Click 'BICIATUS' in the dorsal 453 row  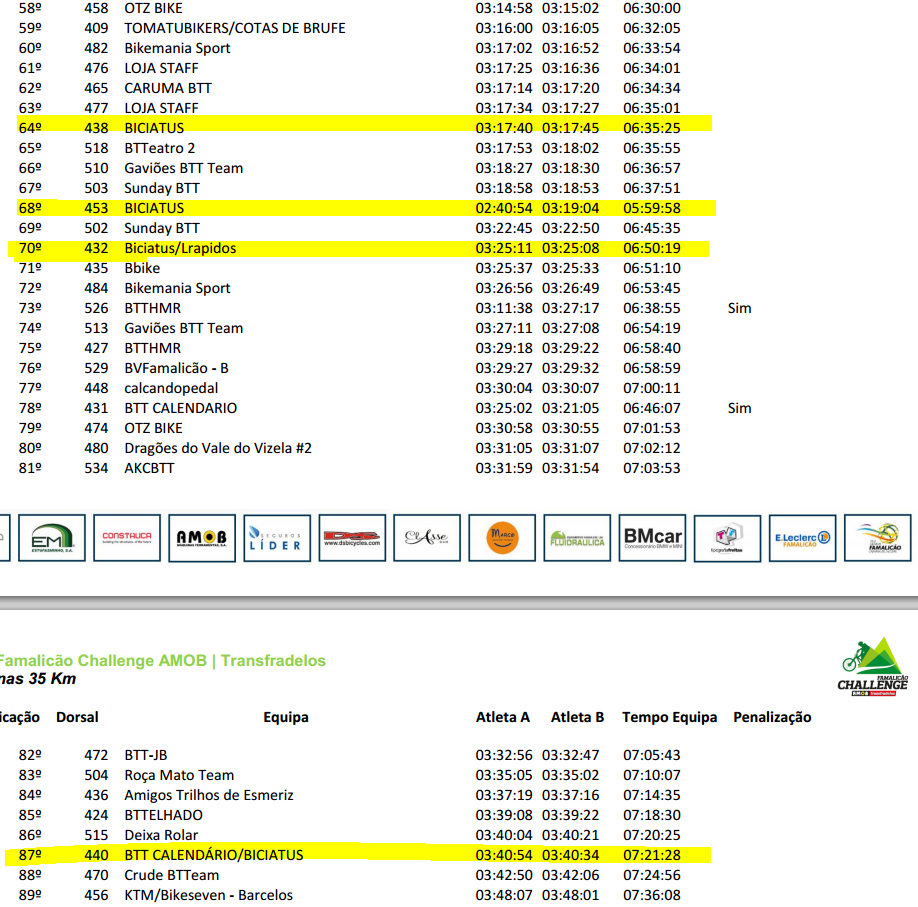(x=154, y=208)
